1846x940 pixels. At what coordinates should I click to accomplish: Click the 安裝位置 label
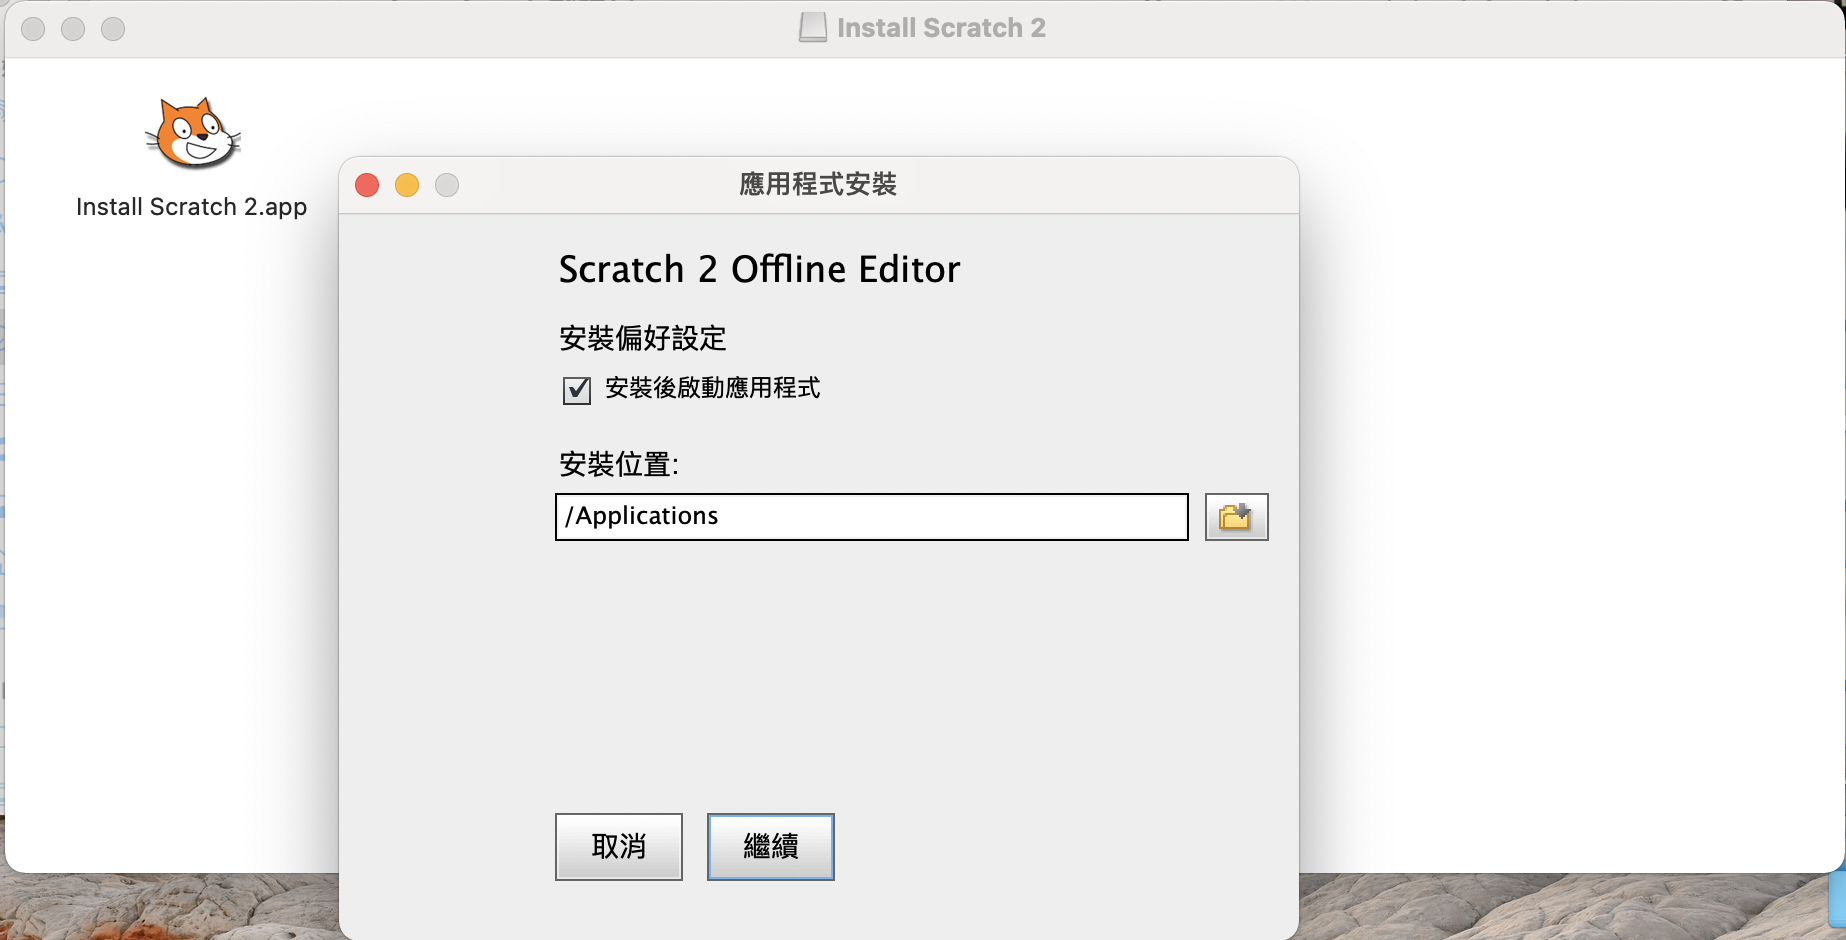(618, 464)
